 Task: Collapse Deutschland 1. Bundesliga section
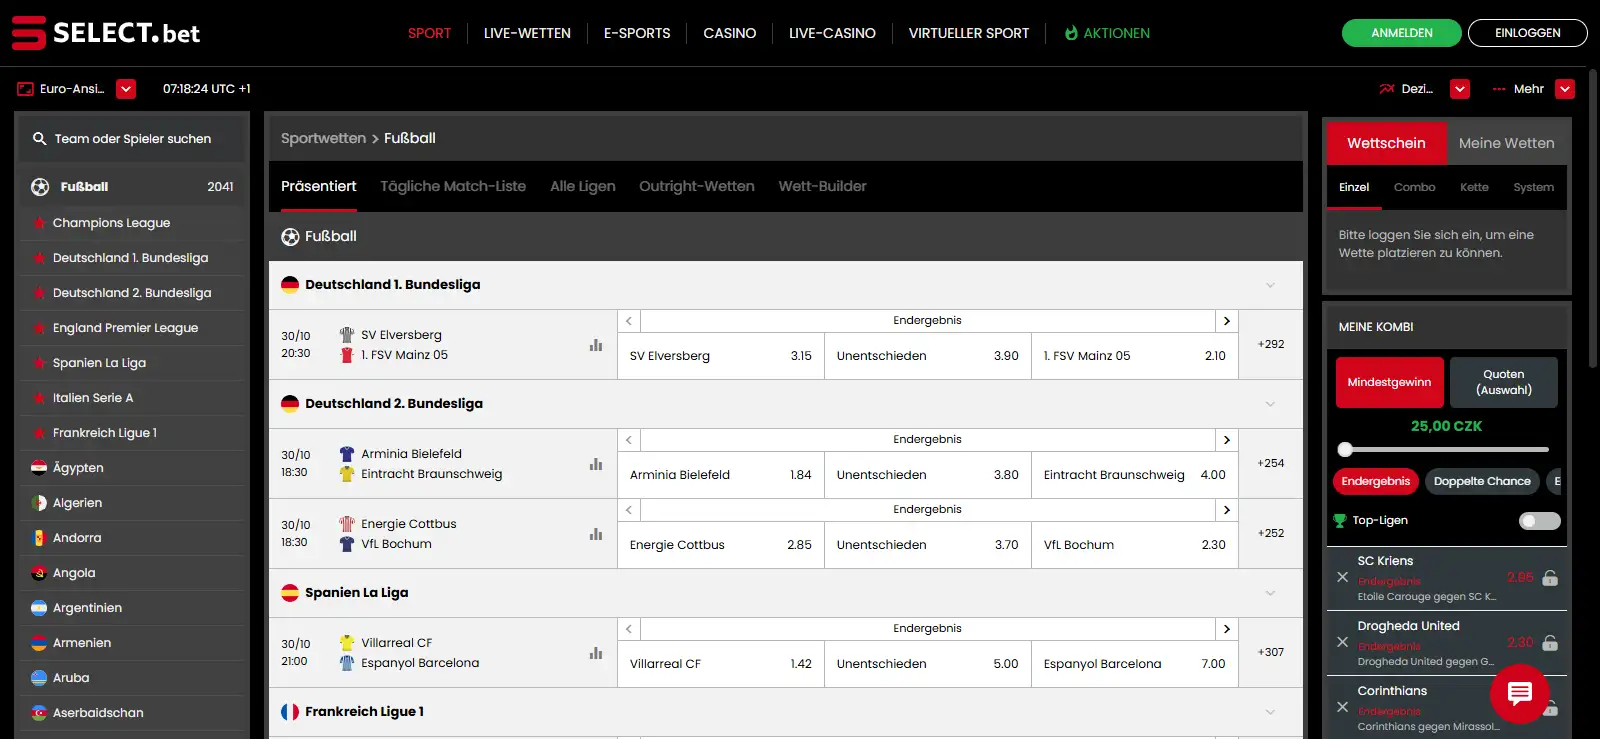point(1270,285)
